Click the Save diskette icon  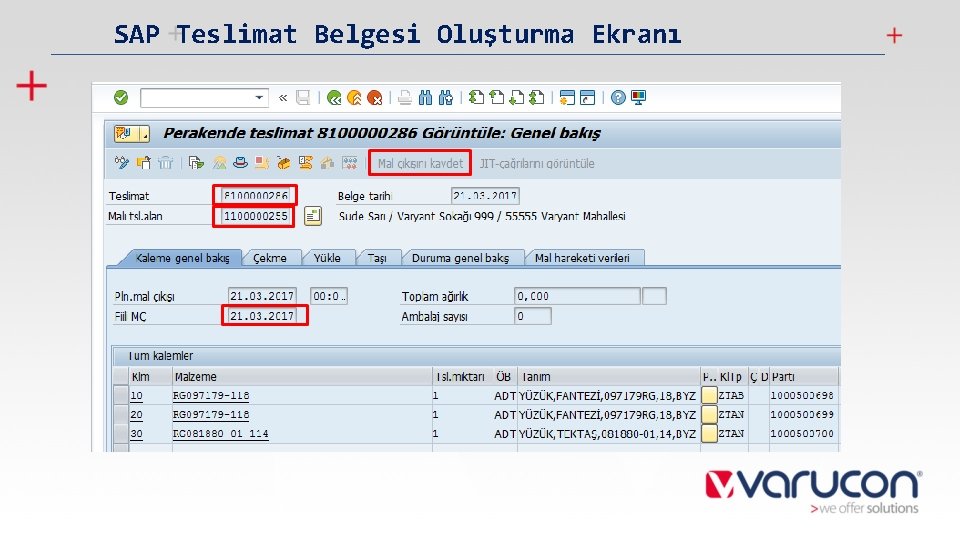click(x=303, y=97)
